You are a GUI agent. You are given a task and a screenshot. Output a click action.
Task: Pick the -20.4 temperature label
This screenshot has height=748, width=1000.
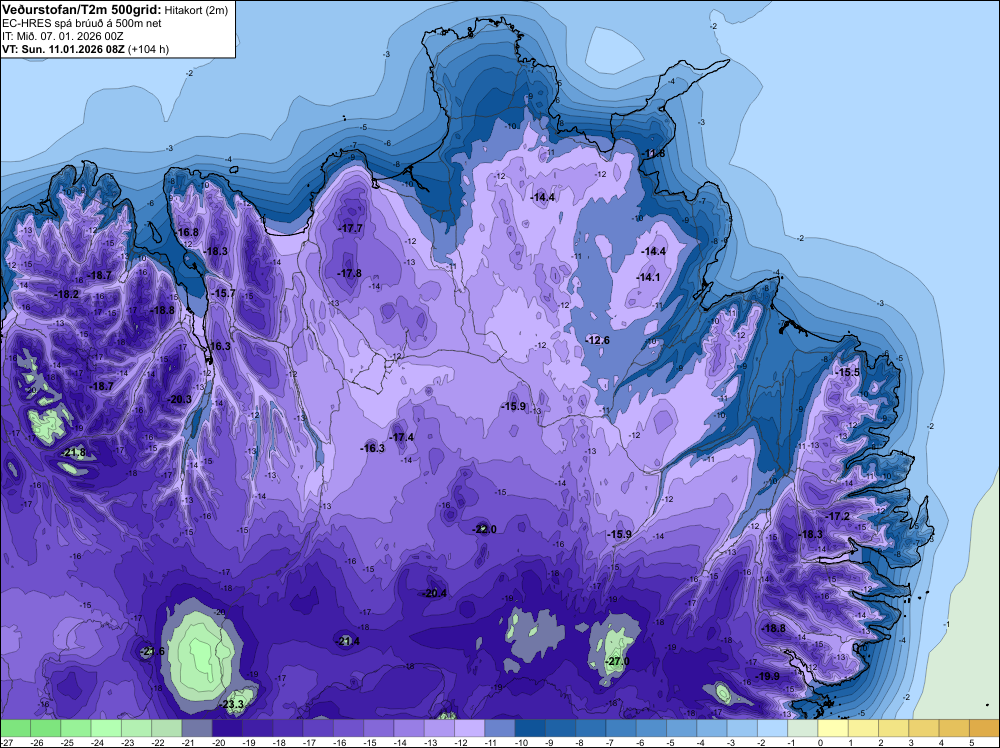[x=434, y=593]
